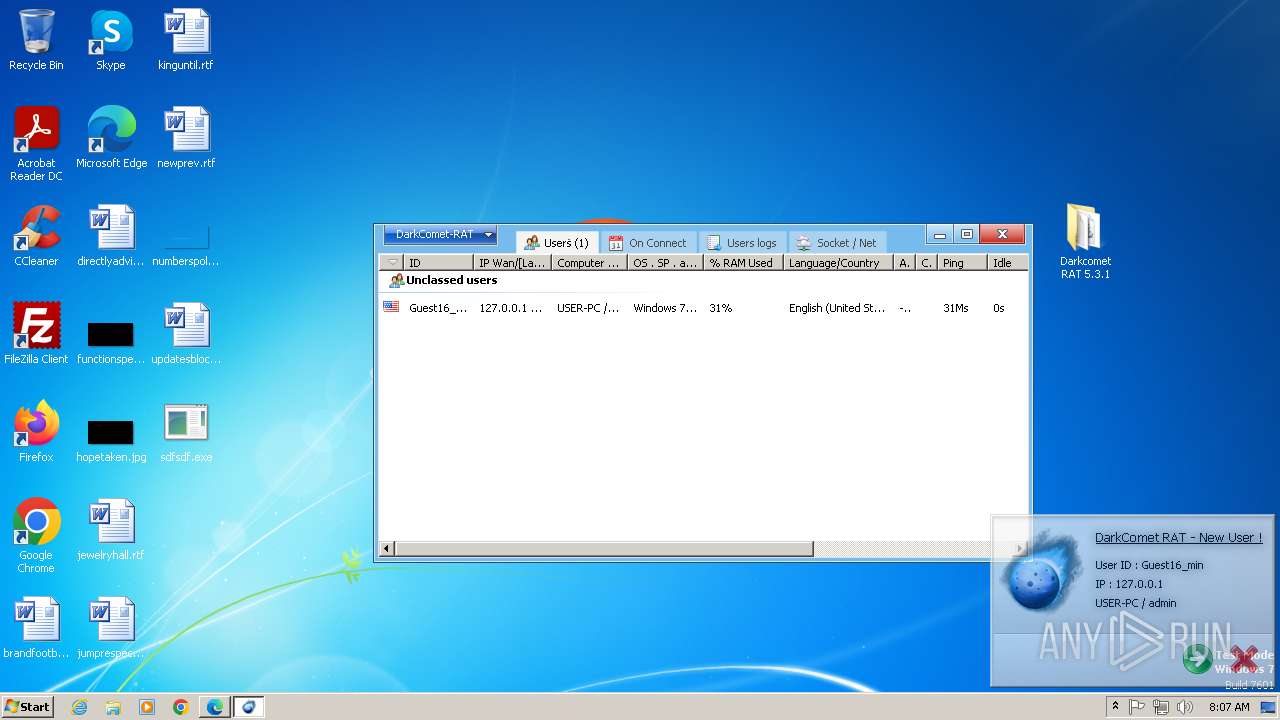Click the horizontal scrollbar thumb in user list
This screenshot has height=720, width=1280.
click(x=604, y=548)
